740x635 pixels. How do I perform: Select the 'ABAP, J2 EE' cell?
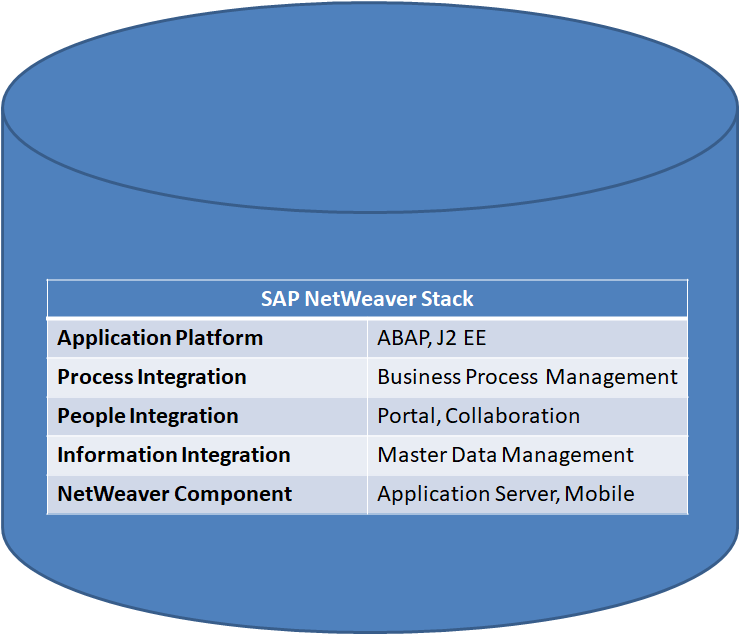(x=528, y=338)
